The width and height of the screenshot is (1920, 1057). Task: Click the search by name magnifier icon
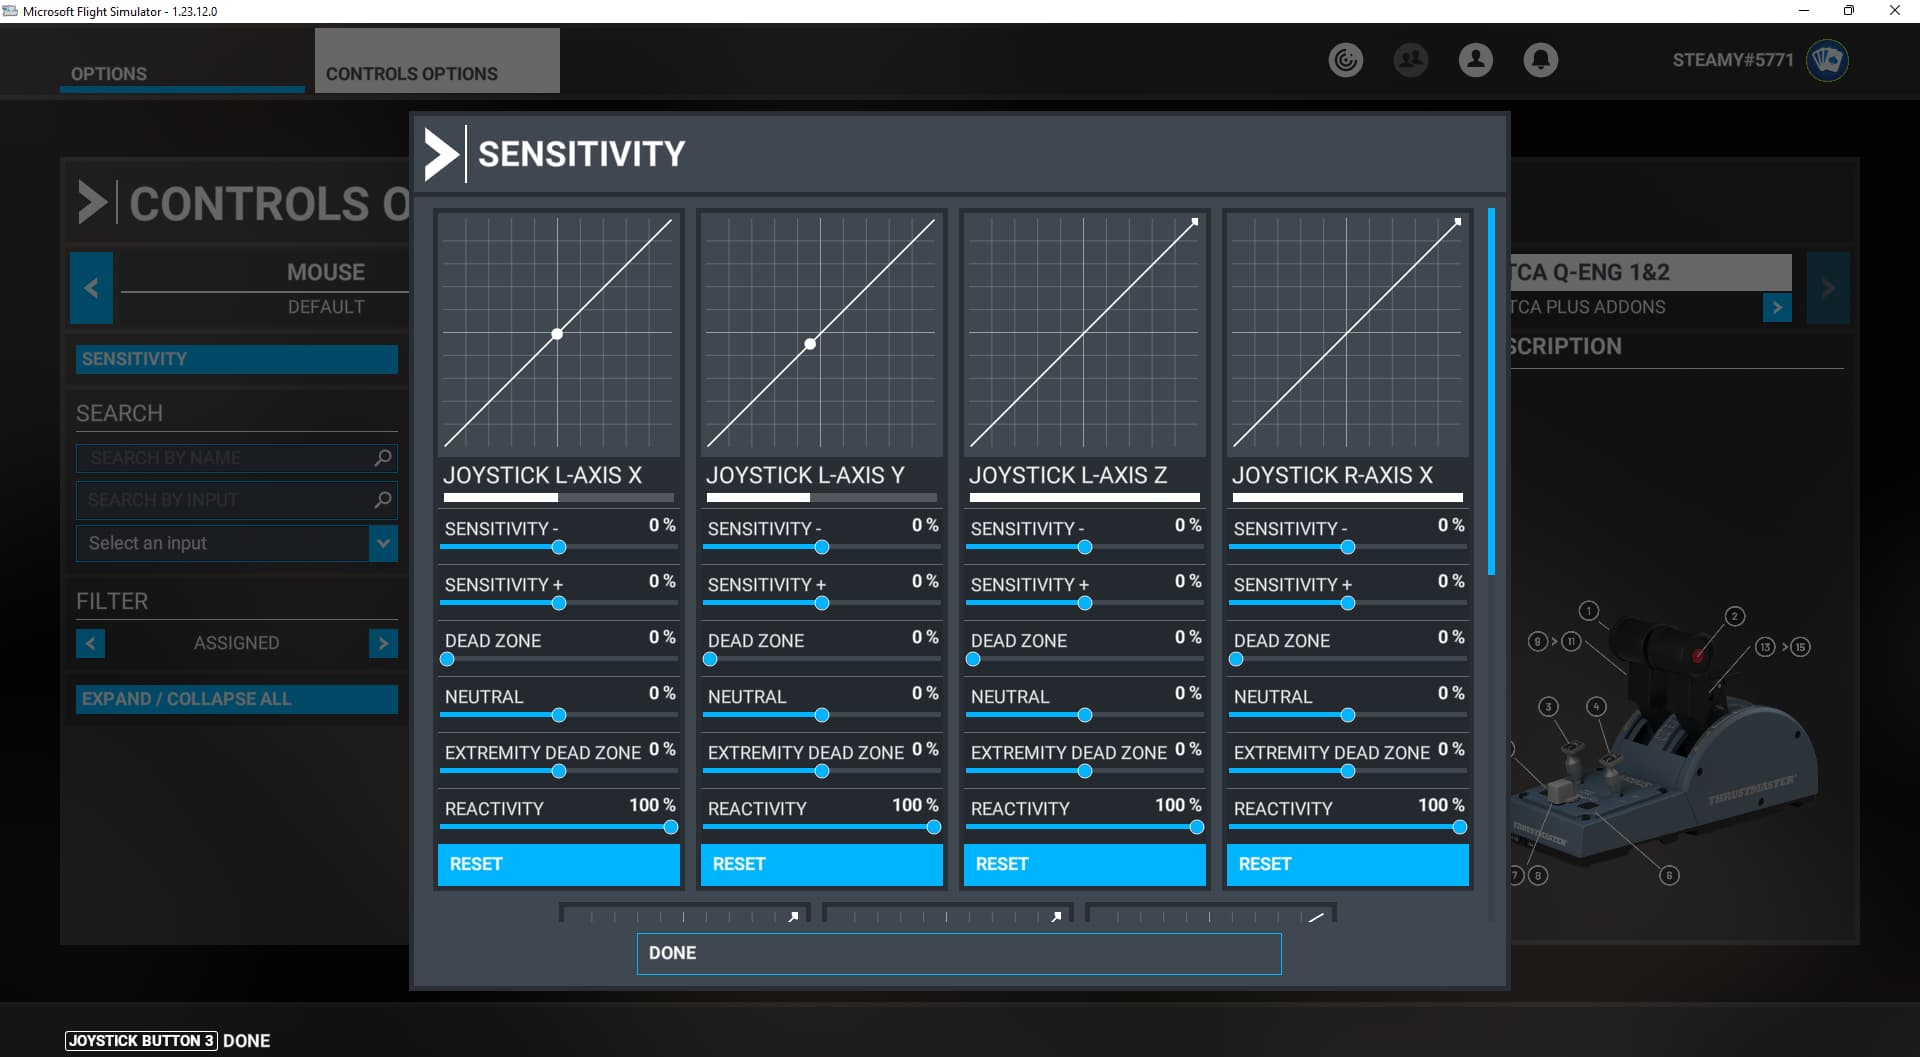click(382, 458)
